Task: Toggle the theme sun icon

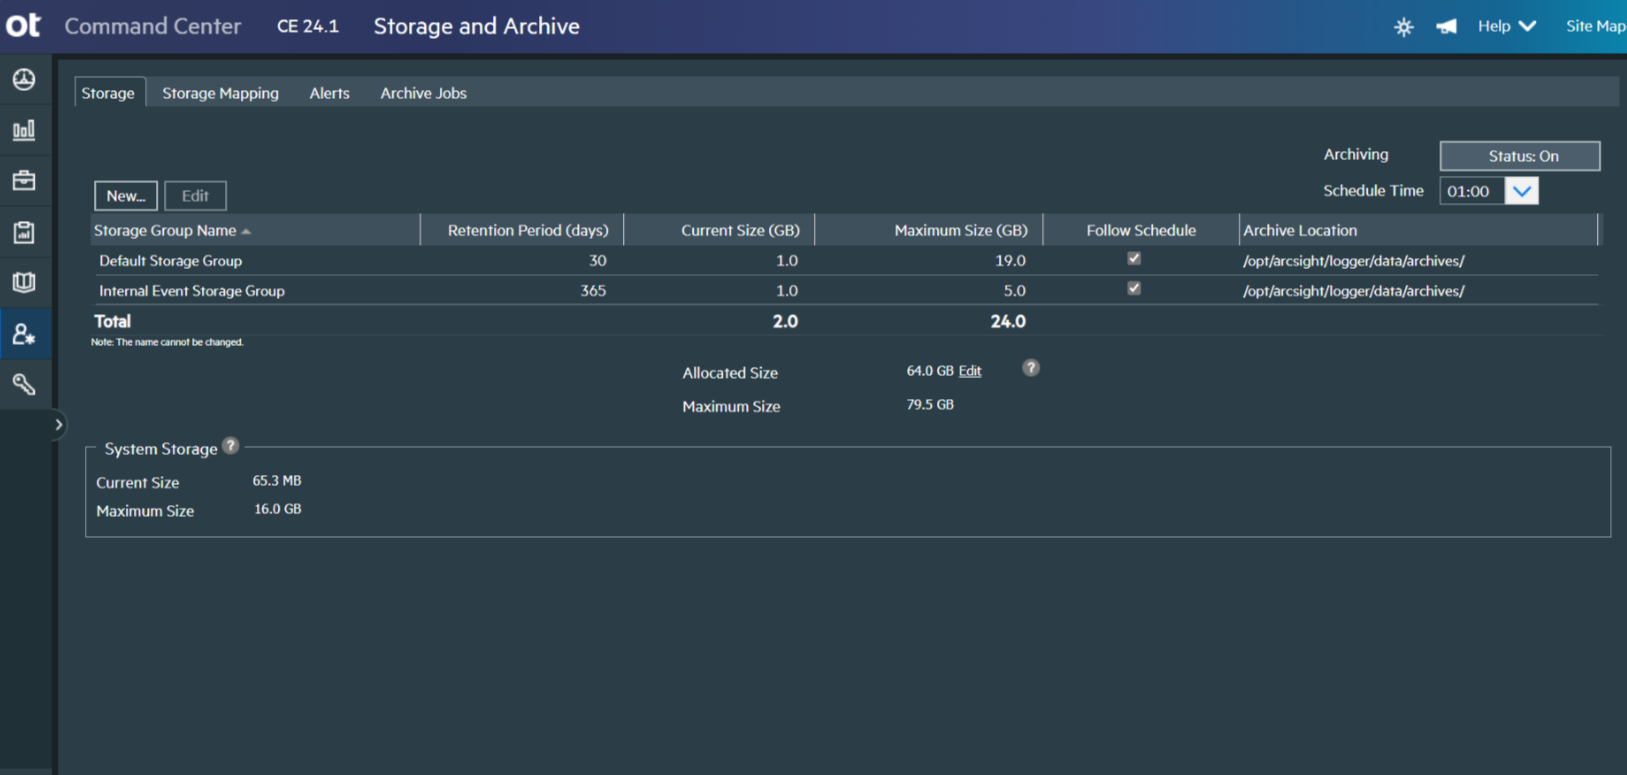Action: [1404, 27]
